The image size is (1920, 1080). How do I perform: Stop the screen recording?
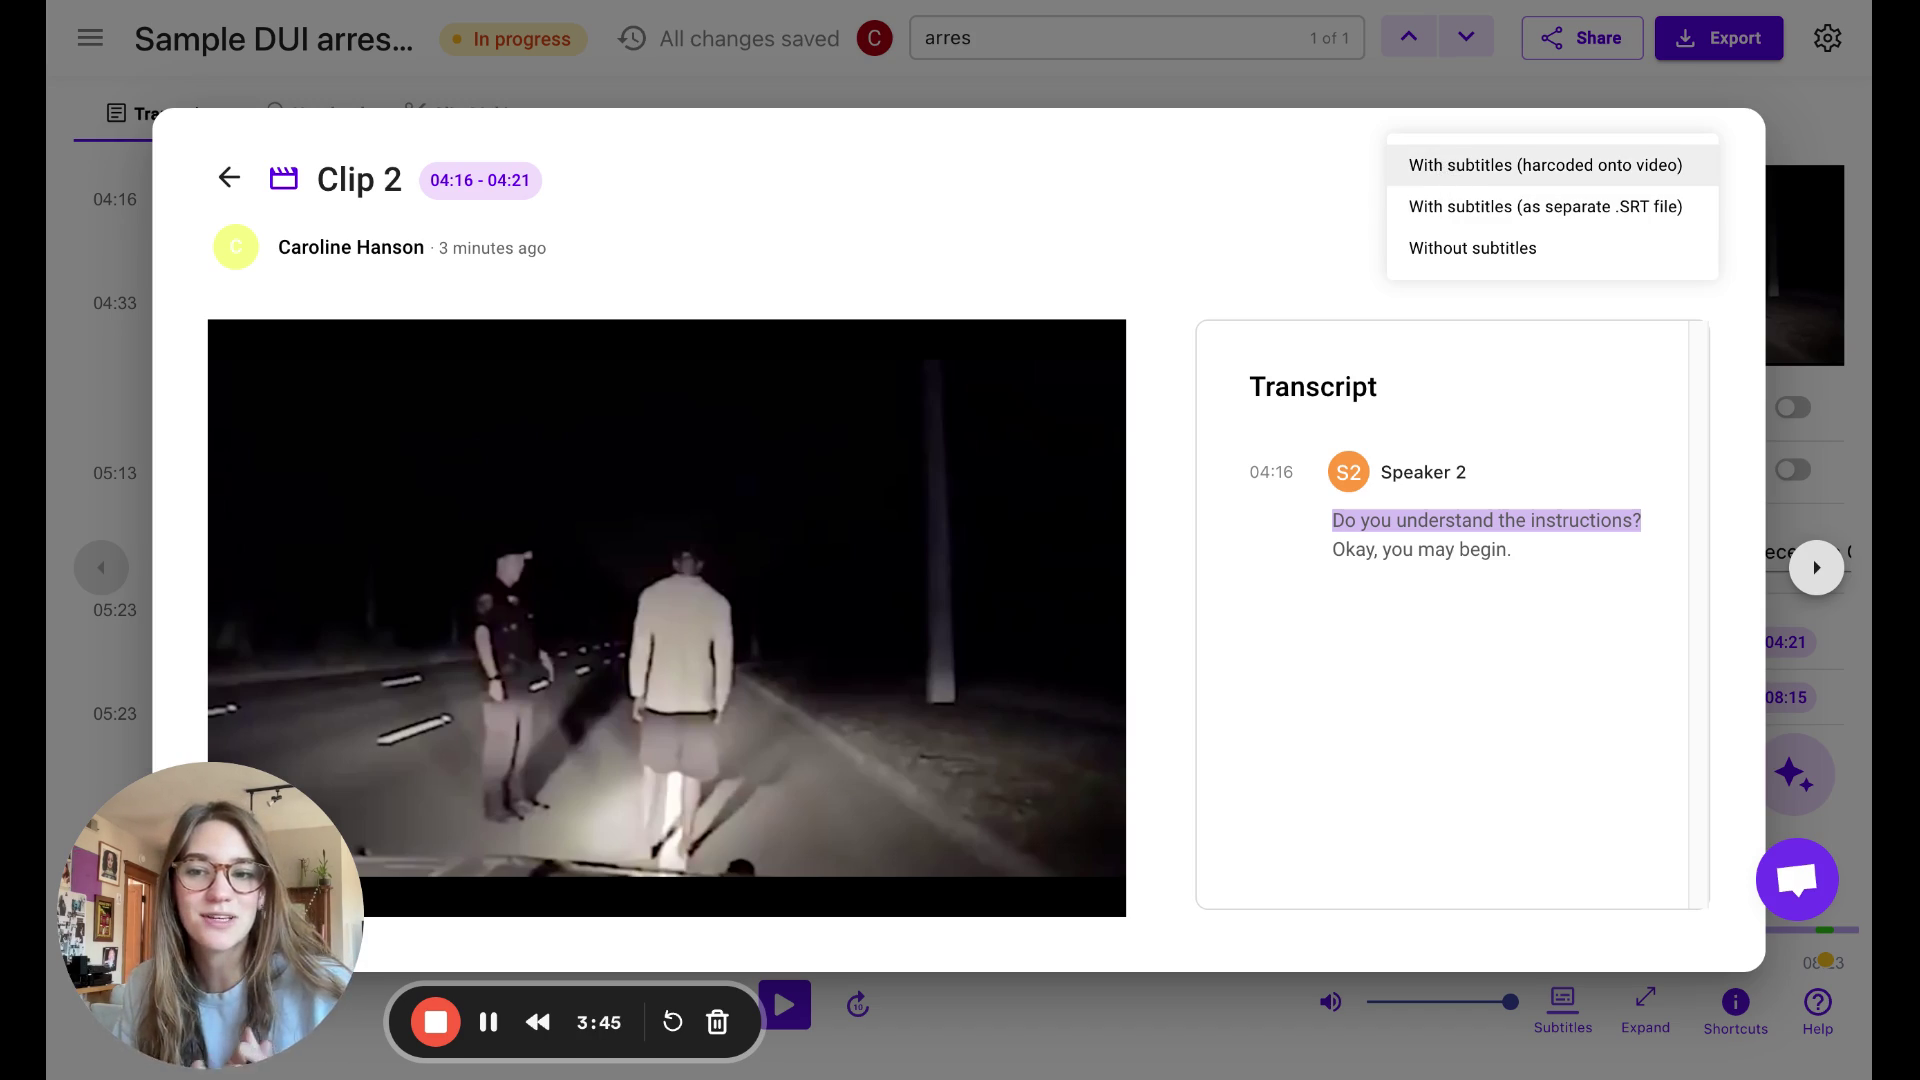click(x=436, y=1022)
